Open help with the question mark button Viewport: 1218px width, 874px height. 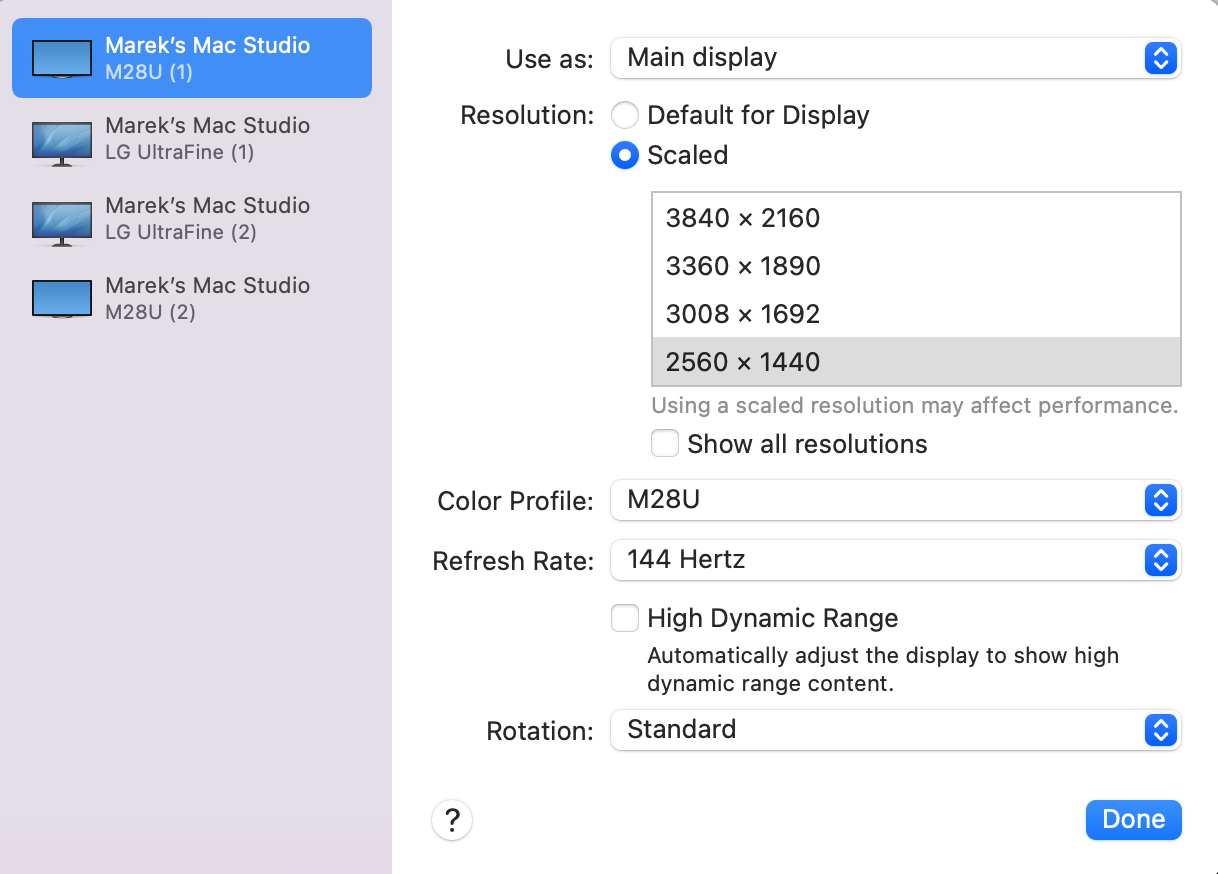click(x=452, y=821)
